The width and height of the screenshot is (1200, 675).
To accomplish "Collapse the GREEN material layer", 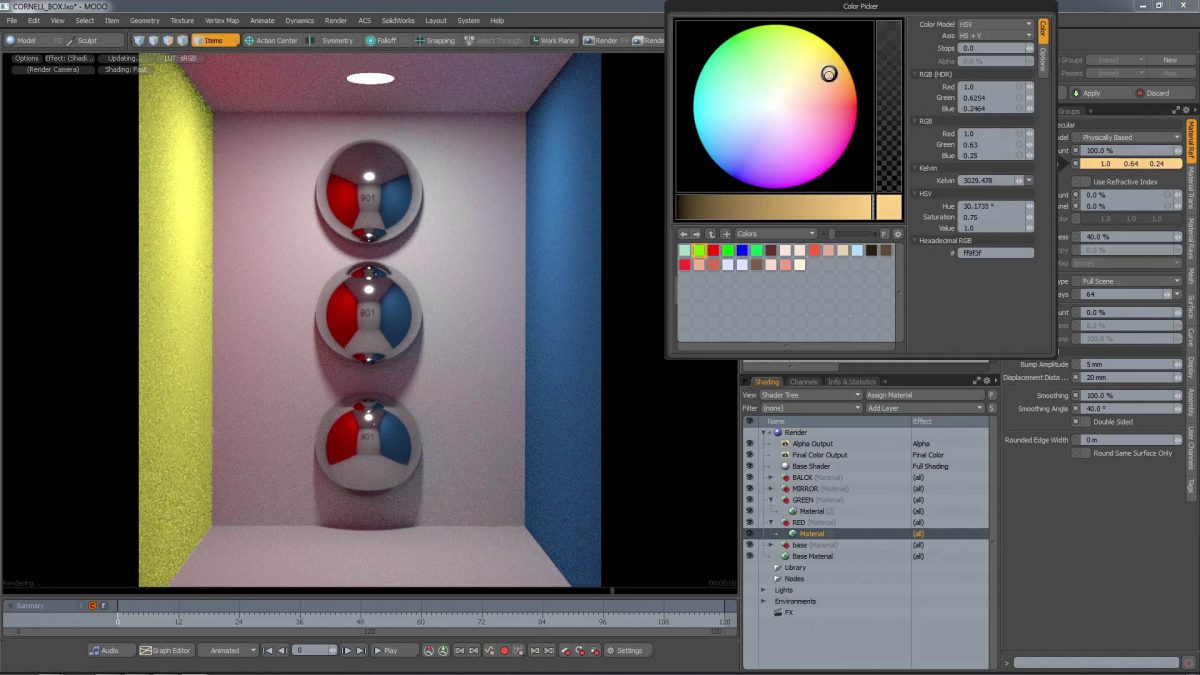I will (771, 499).
